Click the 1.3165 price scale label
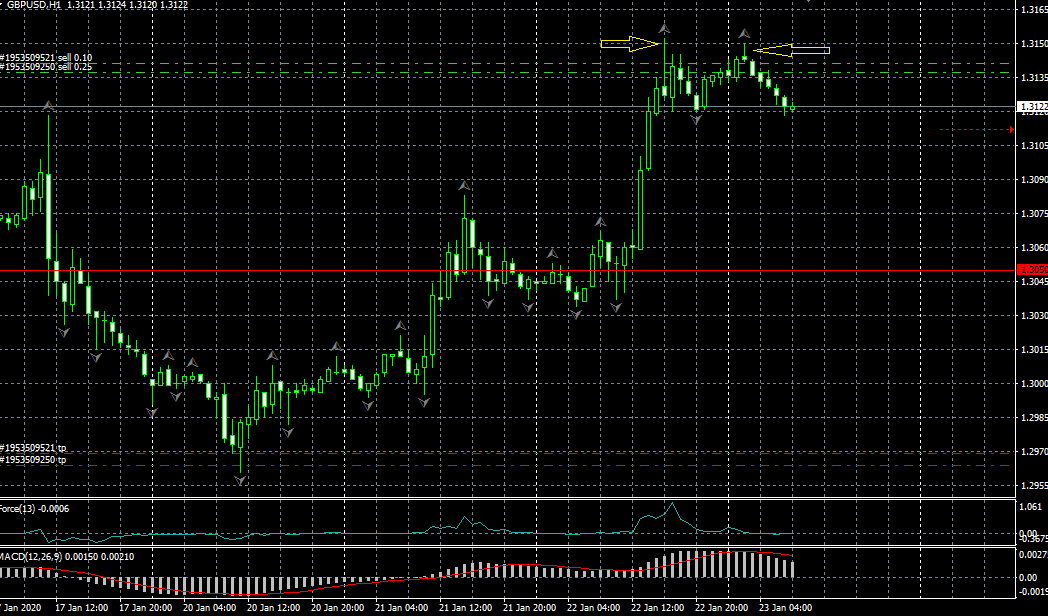This screenshot has width=1048, height=616. 1034,9
